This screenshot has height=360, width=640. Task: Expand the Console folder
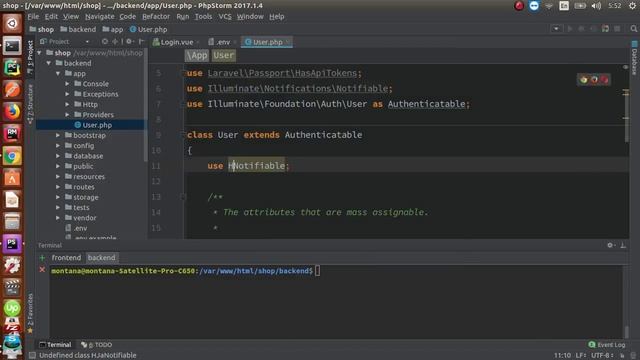tap(67, 84)
